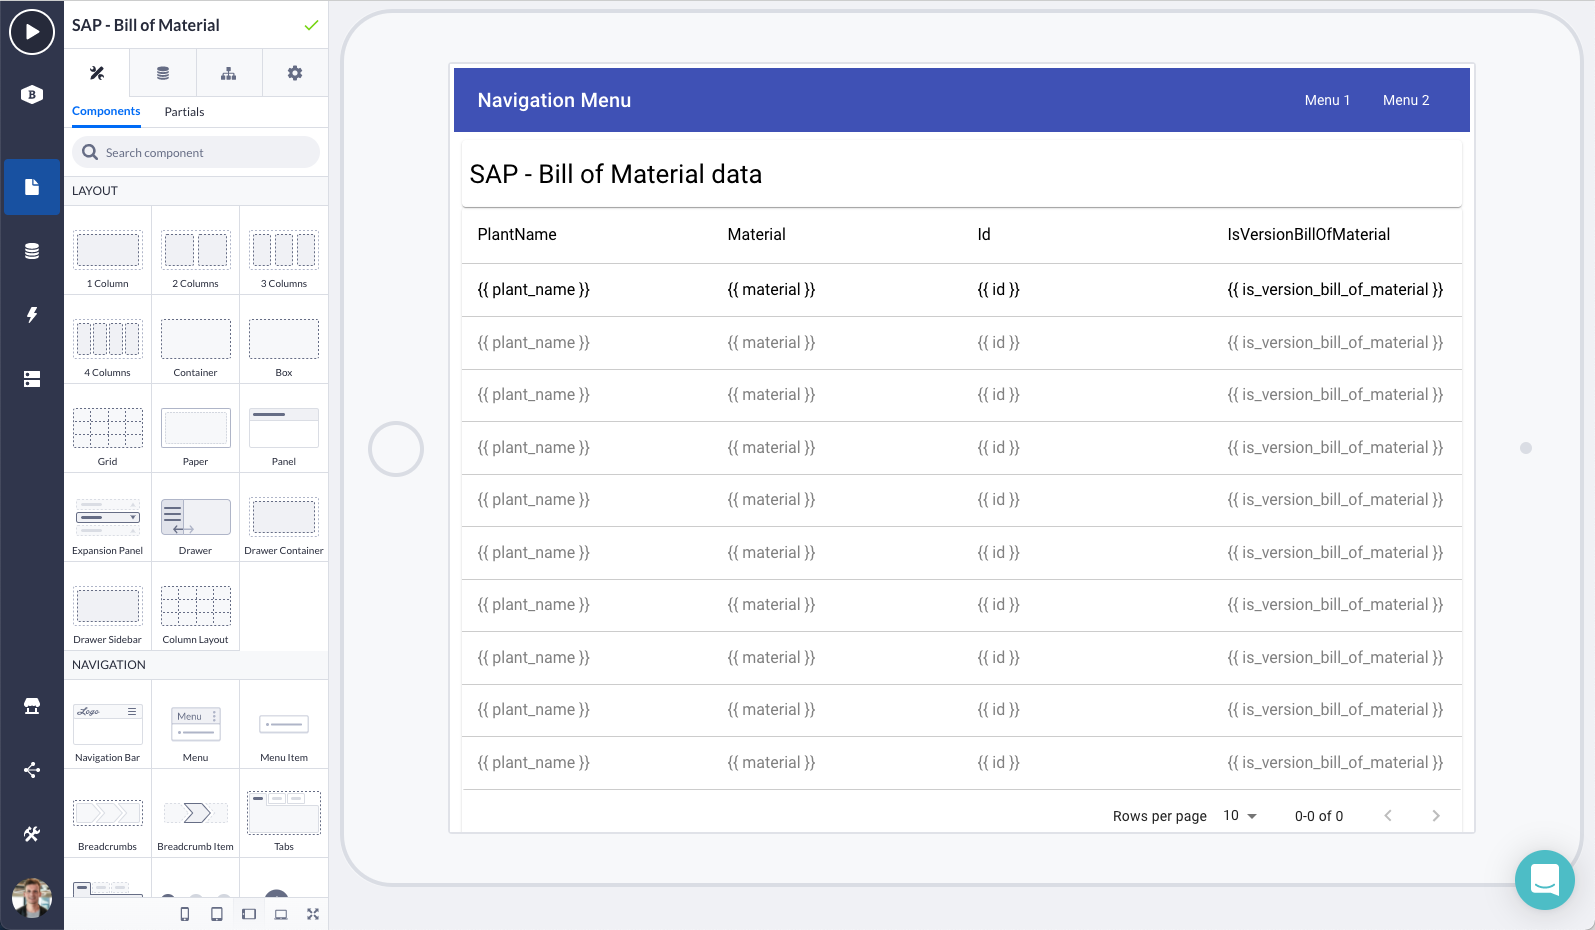Select the Navigation Bar component
This screenshot has width=1595, height=930.
(x=108, y=724)
